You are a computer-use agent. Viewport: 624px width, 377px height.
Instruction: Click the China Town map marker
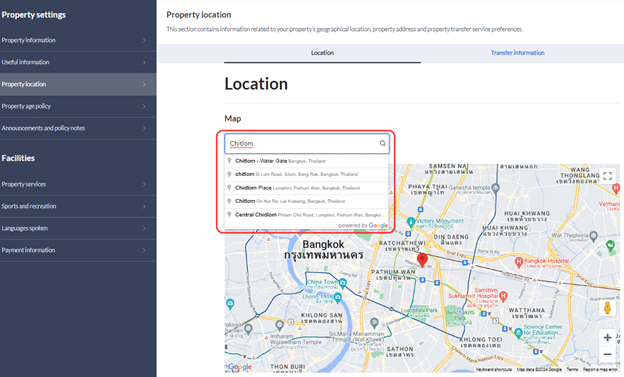[342, 283]
